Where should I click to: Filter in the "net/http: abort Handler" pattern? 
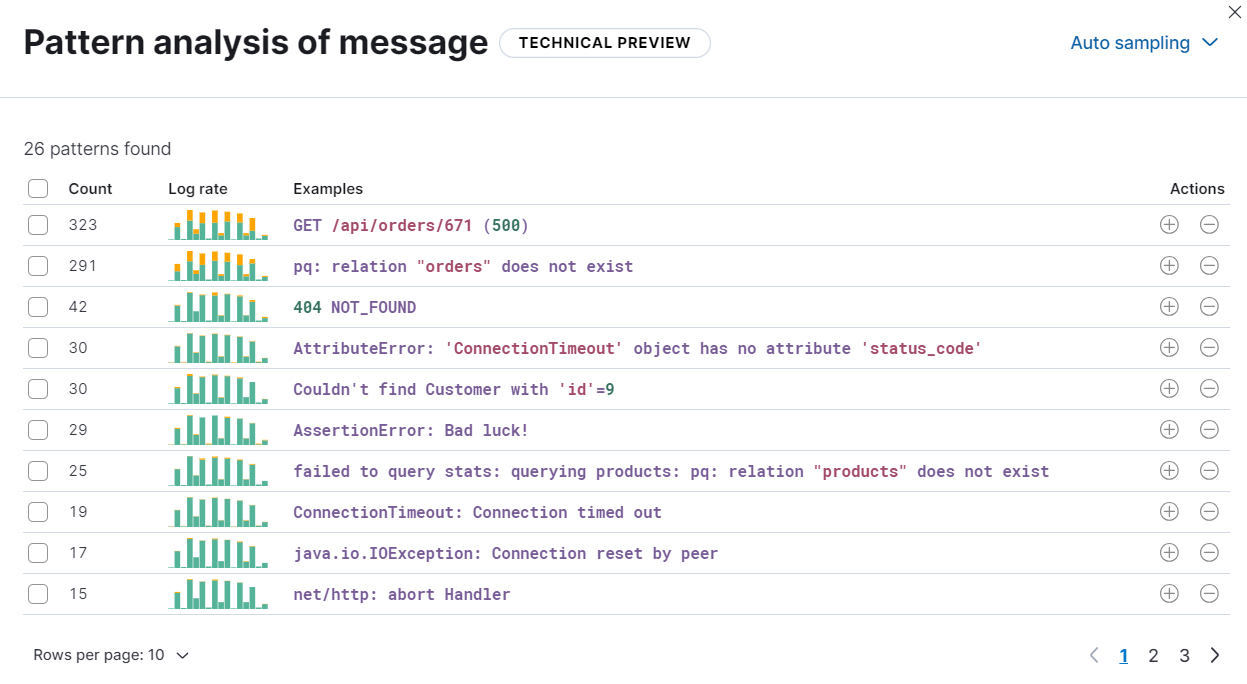pos(1169,593)
